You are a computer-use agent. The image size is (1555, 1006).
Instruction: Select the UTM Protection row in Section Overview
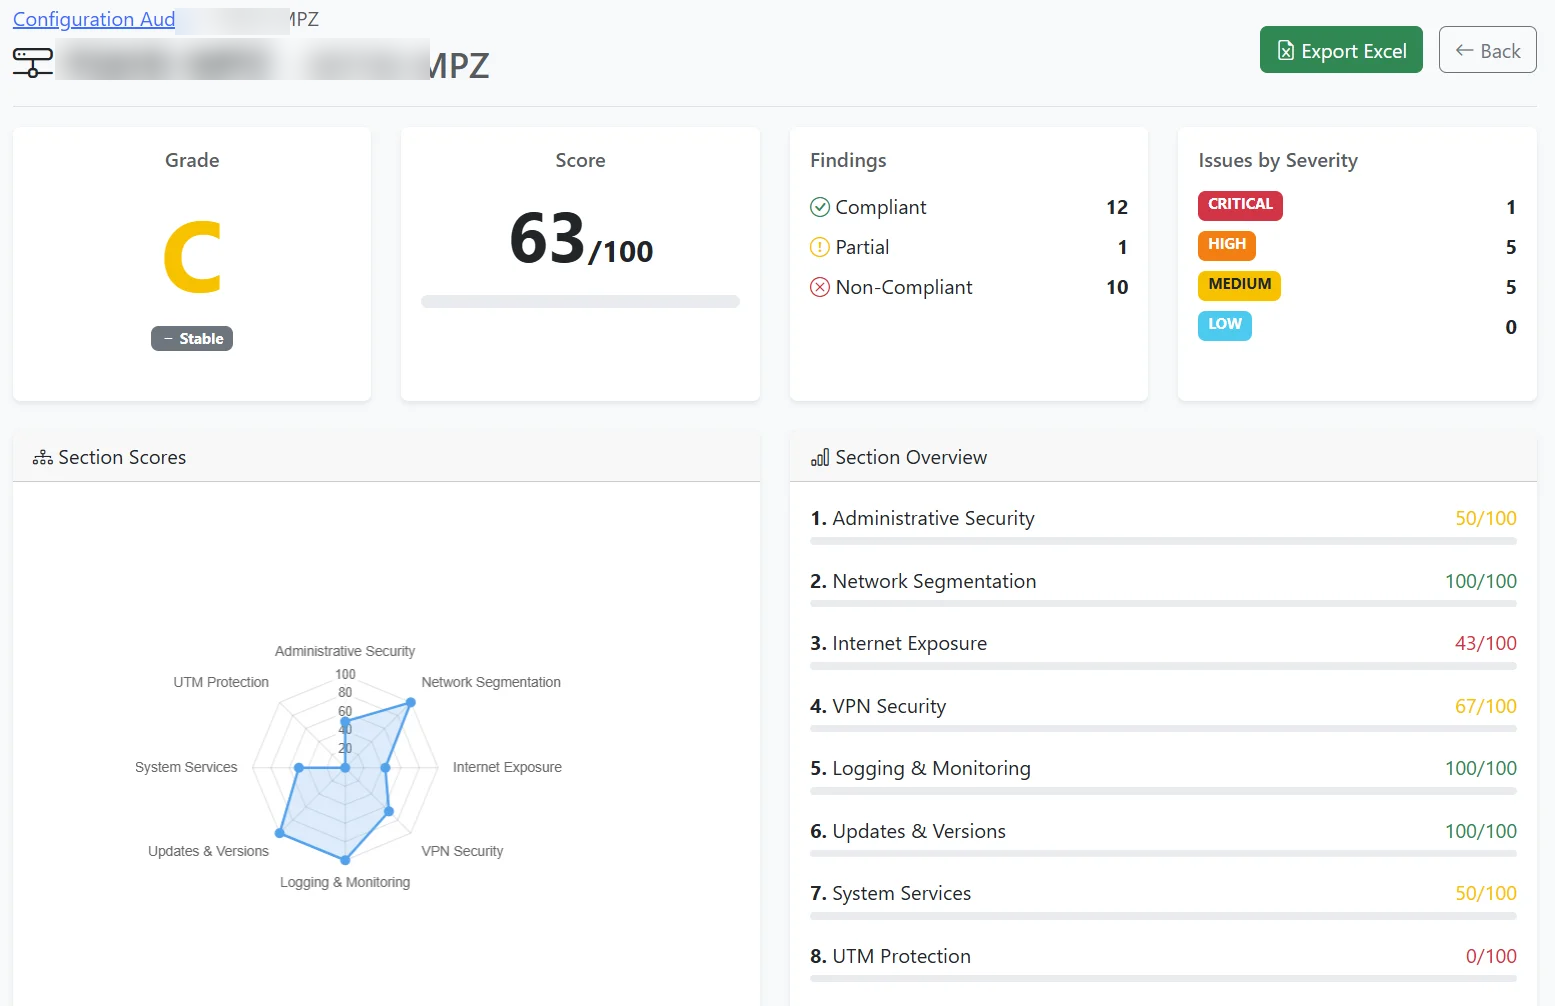(x=1162, y=956)
